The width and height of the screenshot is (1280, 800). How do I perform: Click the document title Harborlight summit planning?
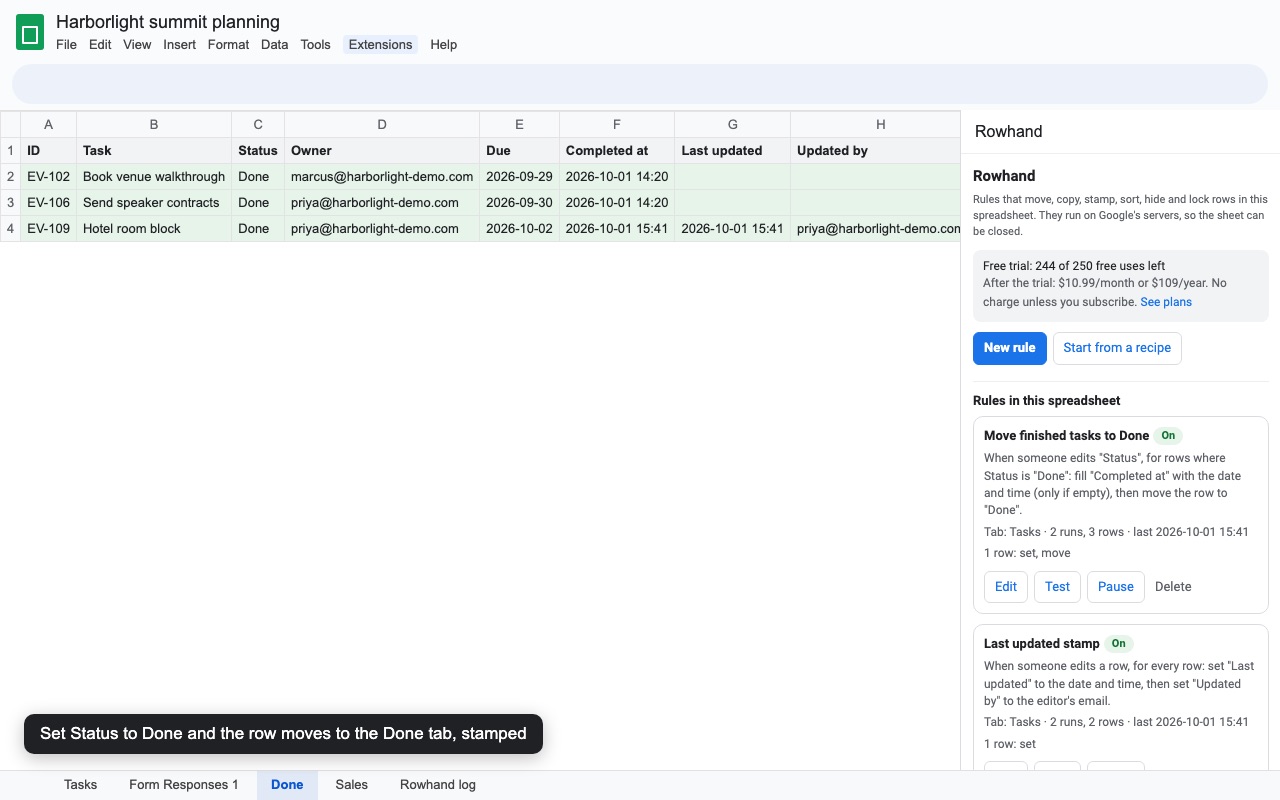[x=168, y=22]
